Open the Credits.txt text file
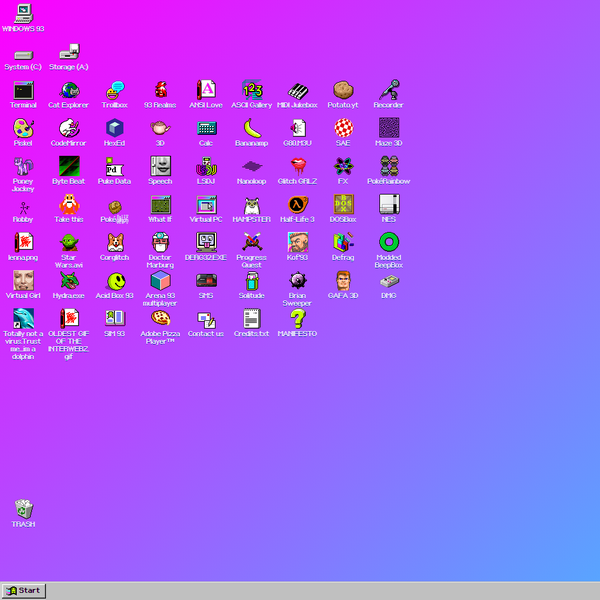This screenshot has width=600, height=600. click(252, 319)
